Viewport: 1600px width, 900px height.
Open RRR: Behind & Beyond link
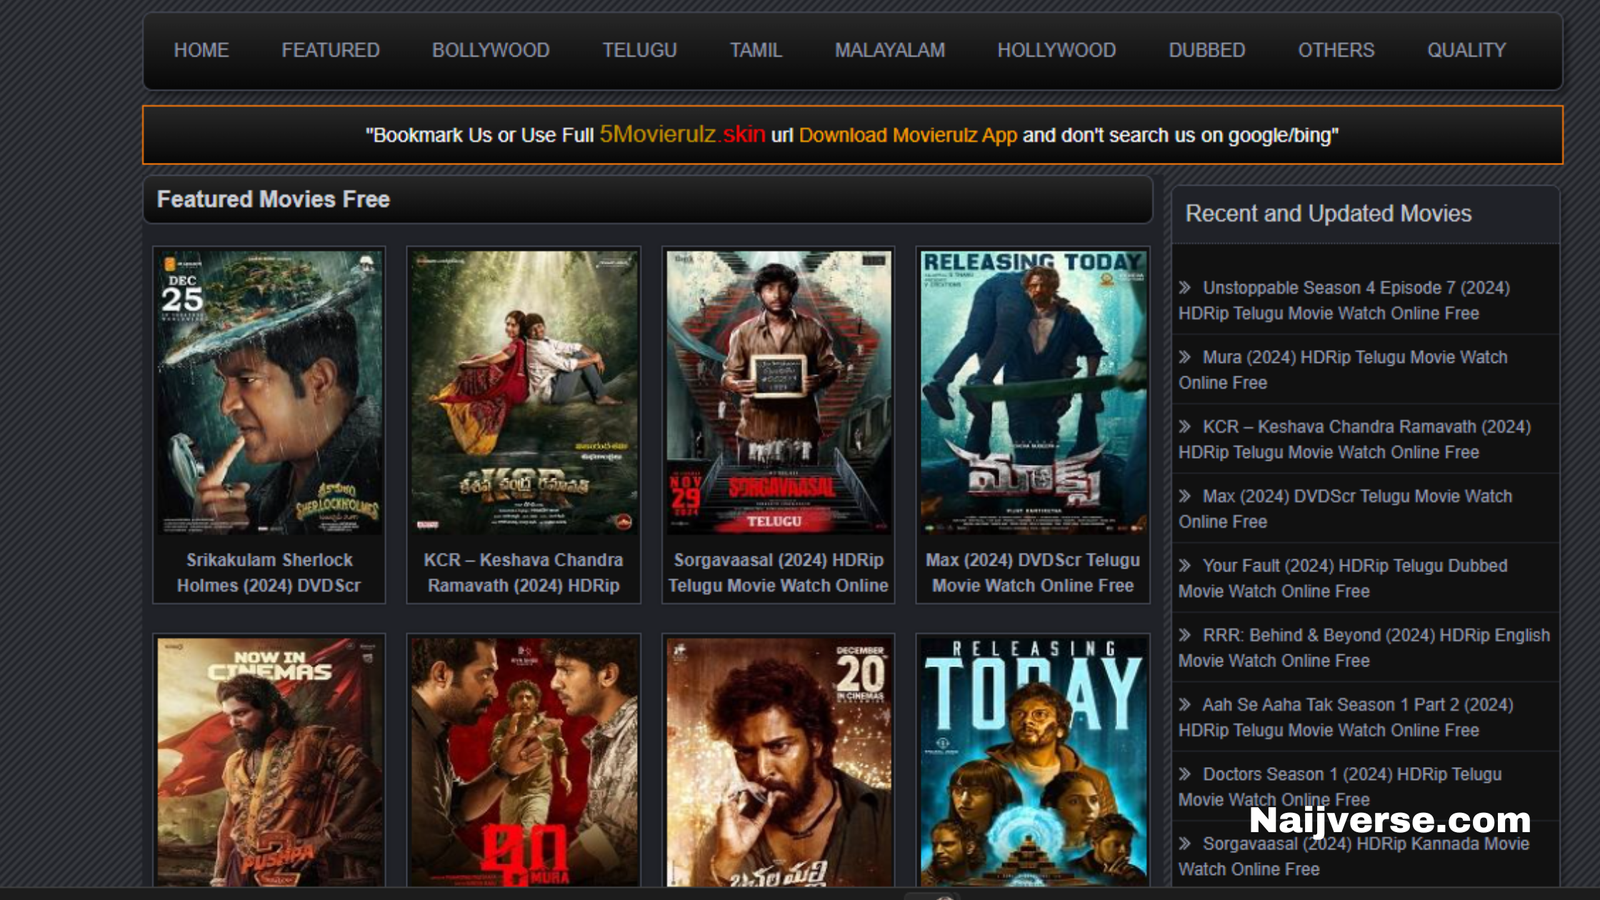(x=1364, y=648)
